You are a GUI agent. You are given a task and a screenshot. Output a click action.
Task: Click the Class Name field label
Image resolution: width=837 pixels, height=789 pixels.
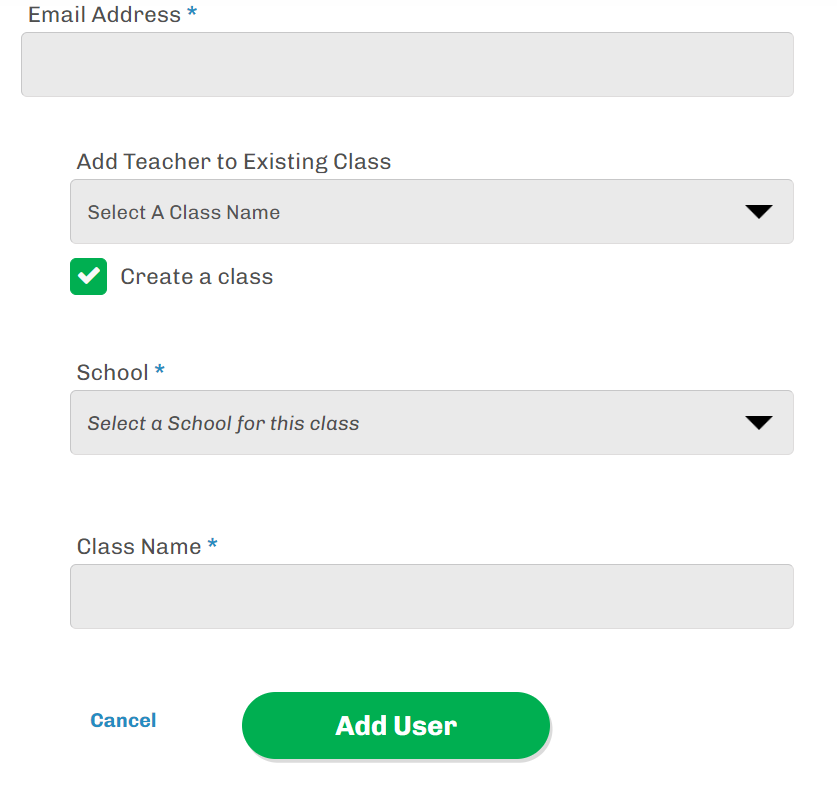[x=139, y=547]
